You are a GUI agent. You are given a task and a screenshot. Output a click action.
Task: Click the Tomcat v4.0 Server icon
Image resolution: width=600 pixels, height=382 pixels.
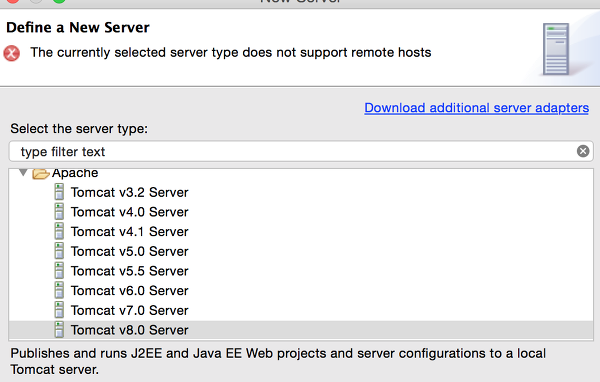(59, 211)
